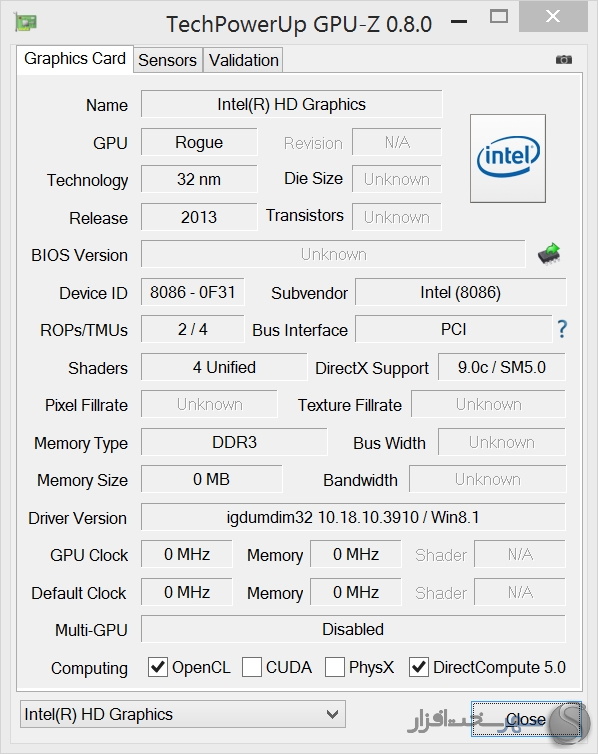This screenshot has width=598, height=754.
Task: Click the camera screenshot icon
Action: pyautogui.click(x=563, y=60)
